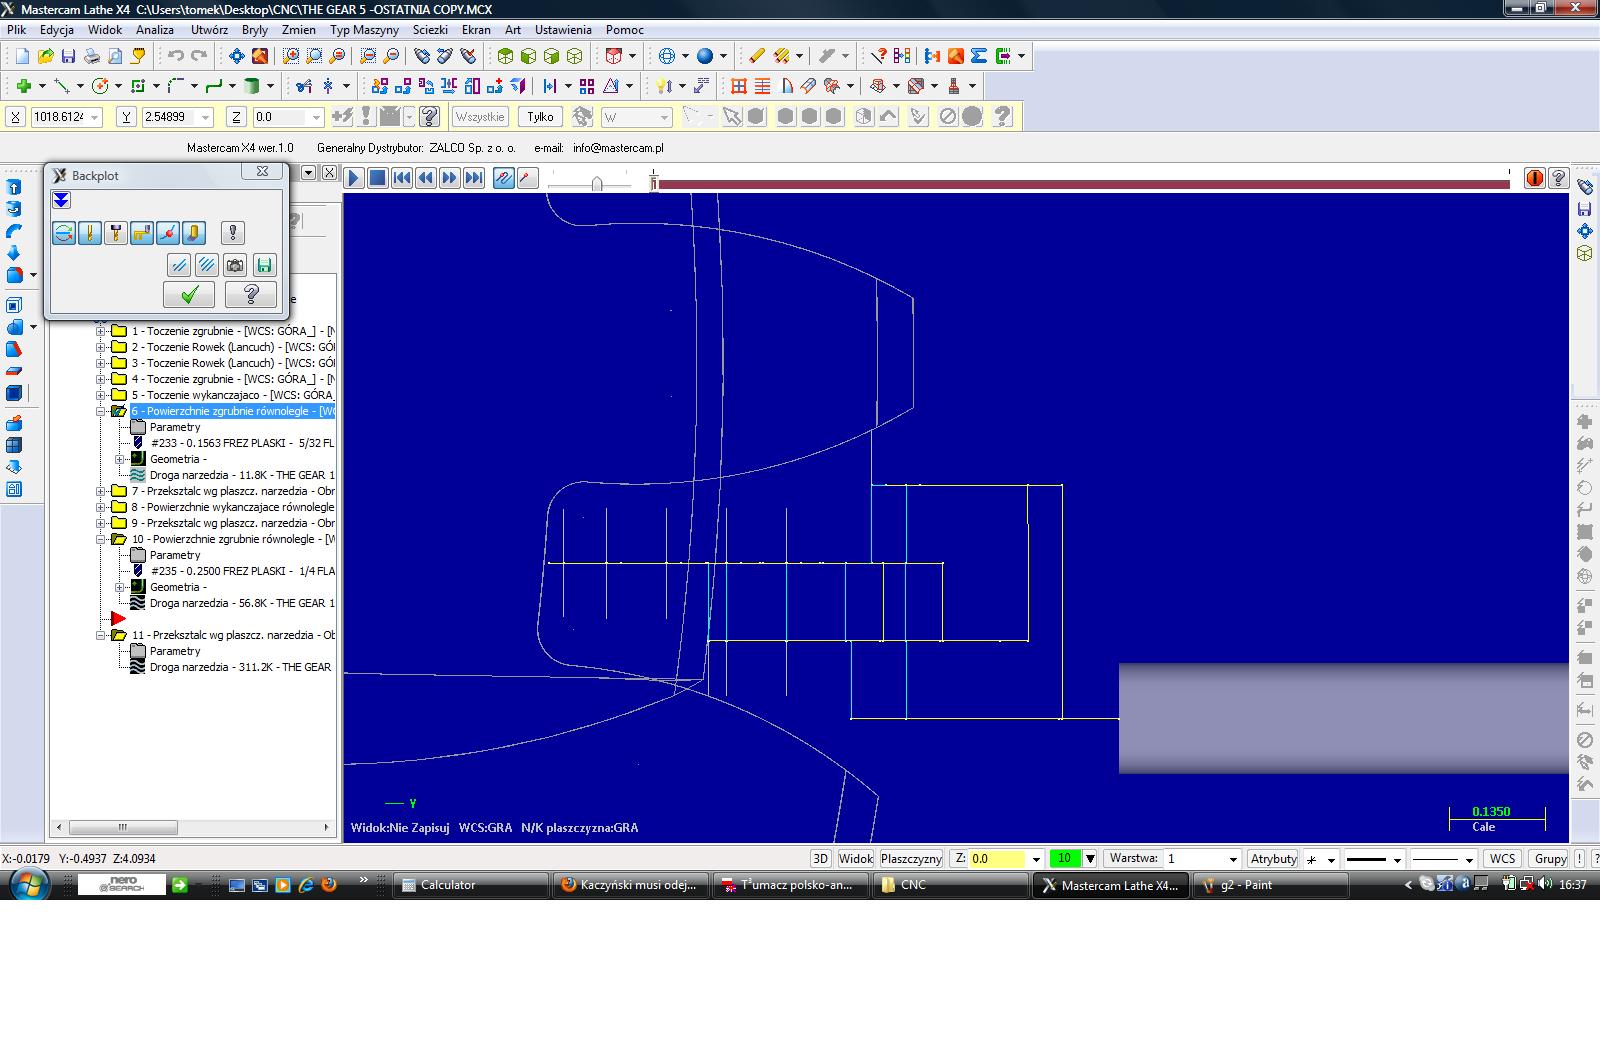Click the shaded blue sphere icon

click(705, 57)
